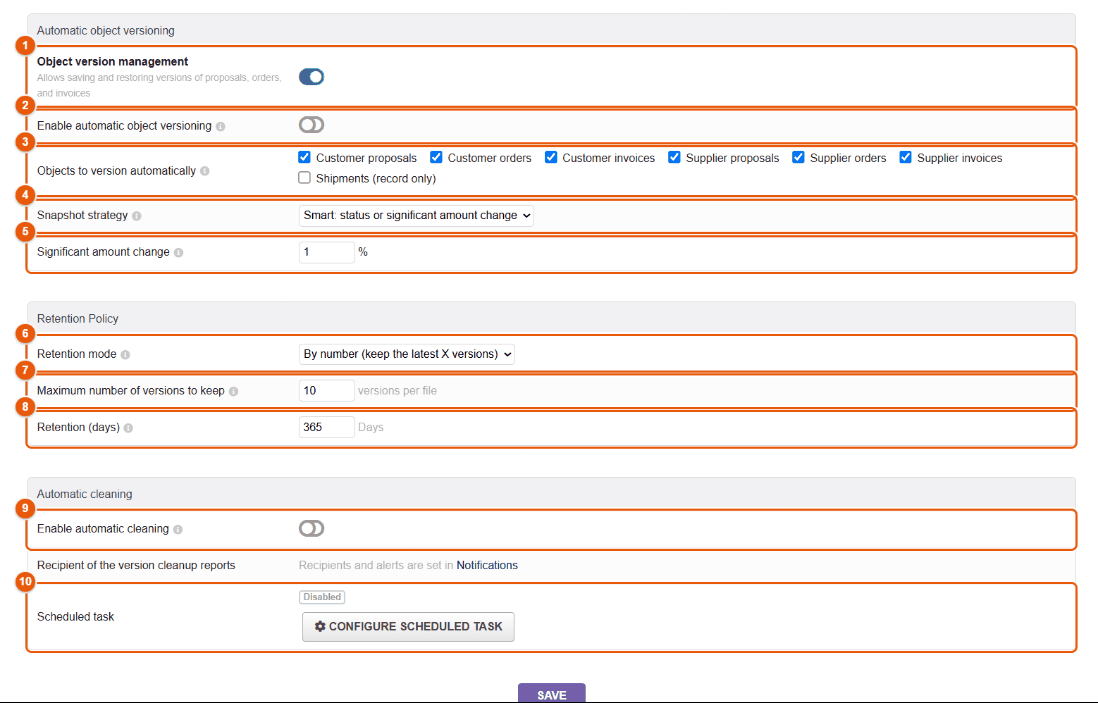Screen dimensions: 1098x703
Task: Click the 'Object version management' heading
Action: (x=113, y=62)
